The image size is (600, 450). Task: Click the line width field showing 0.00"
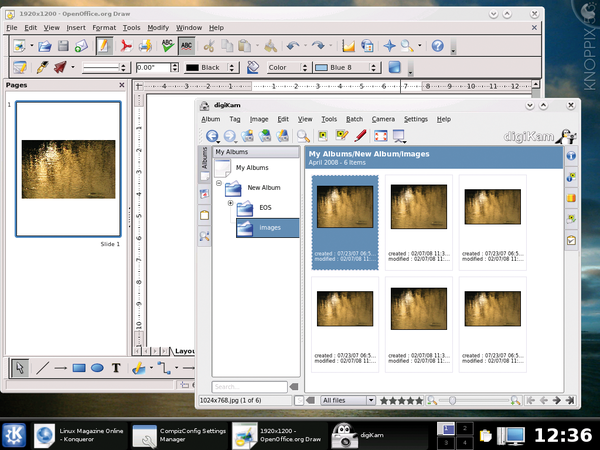(x=153, y=68)
